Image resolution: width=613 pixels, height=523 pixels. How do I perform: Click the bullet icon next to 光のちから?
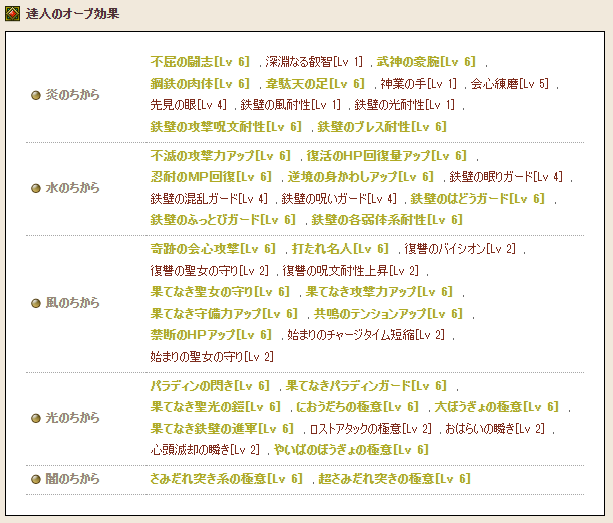(x=36, y=418)
